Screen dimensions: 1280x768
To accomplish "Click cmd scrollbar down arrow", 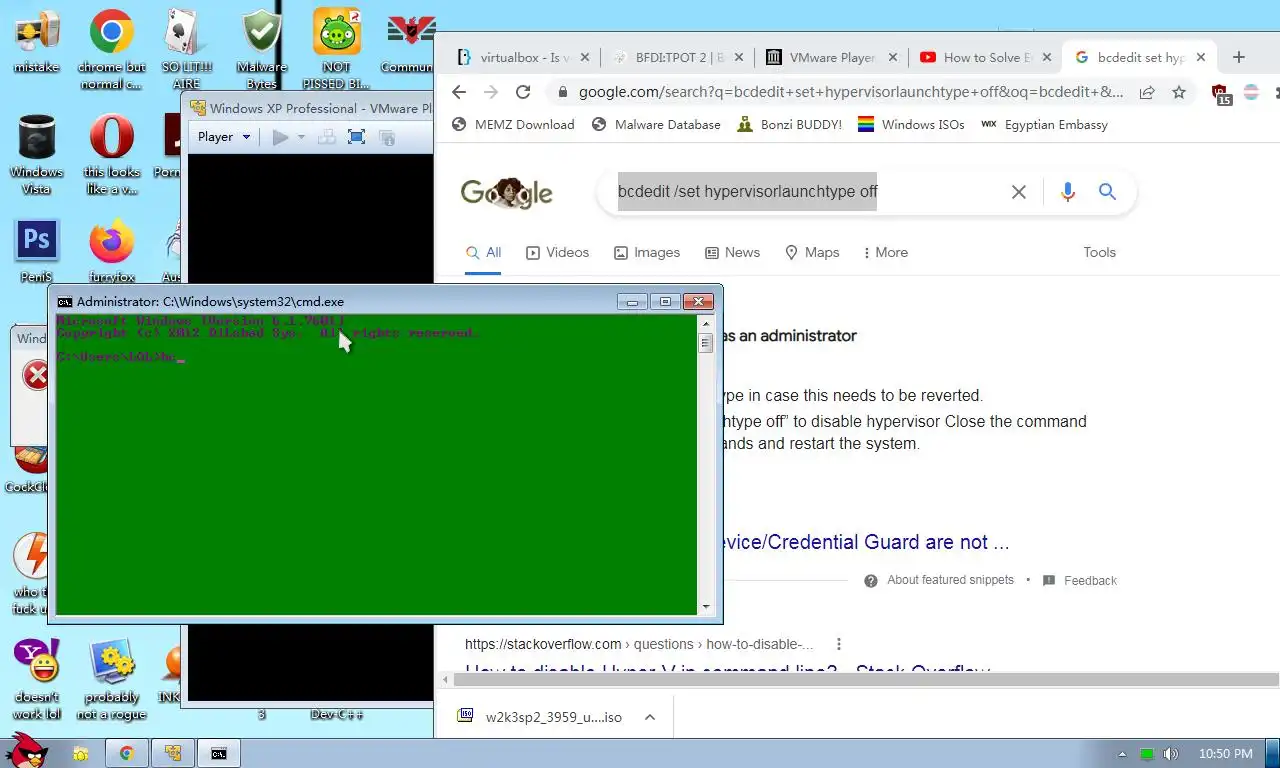I will pyautogui.click(x=706, y=606).
